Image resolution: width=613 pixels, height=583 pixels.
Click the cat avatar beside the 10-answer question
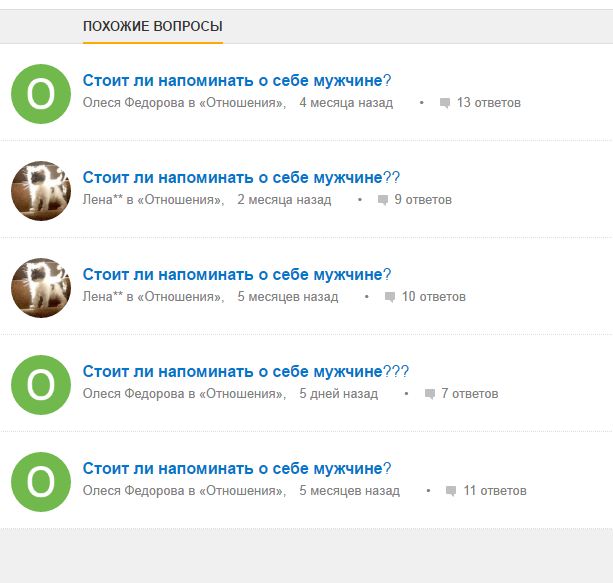[40, 287]
